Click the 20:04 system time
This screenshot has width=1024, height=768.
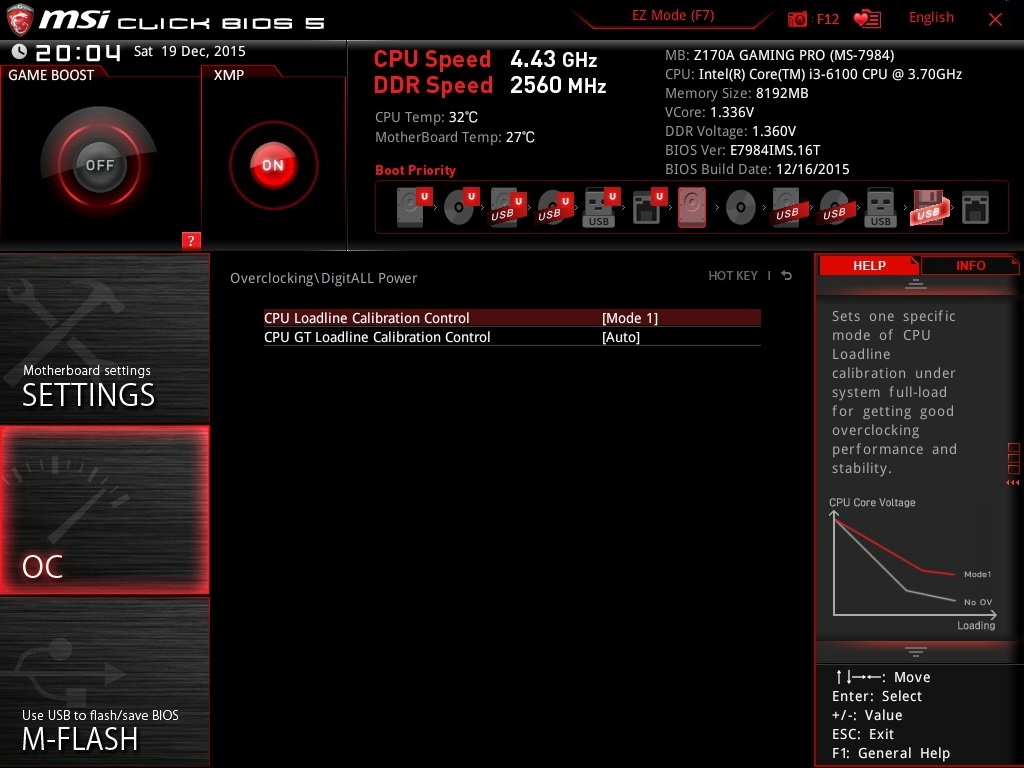(78, 52)
